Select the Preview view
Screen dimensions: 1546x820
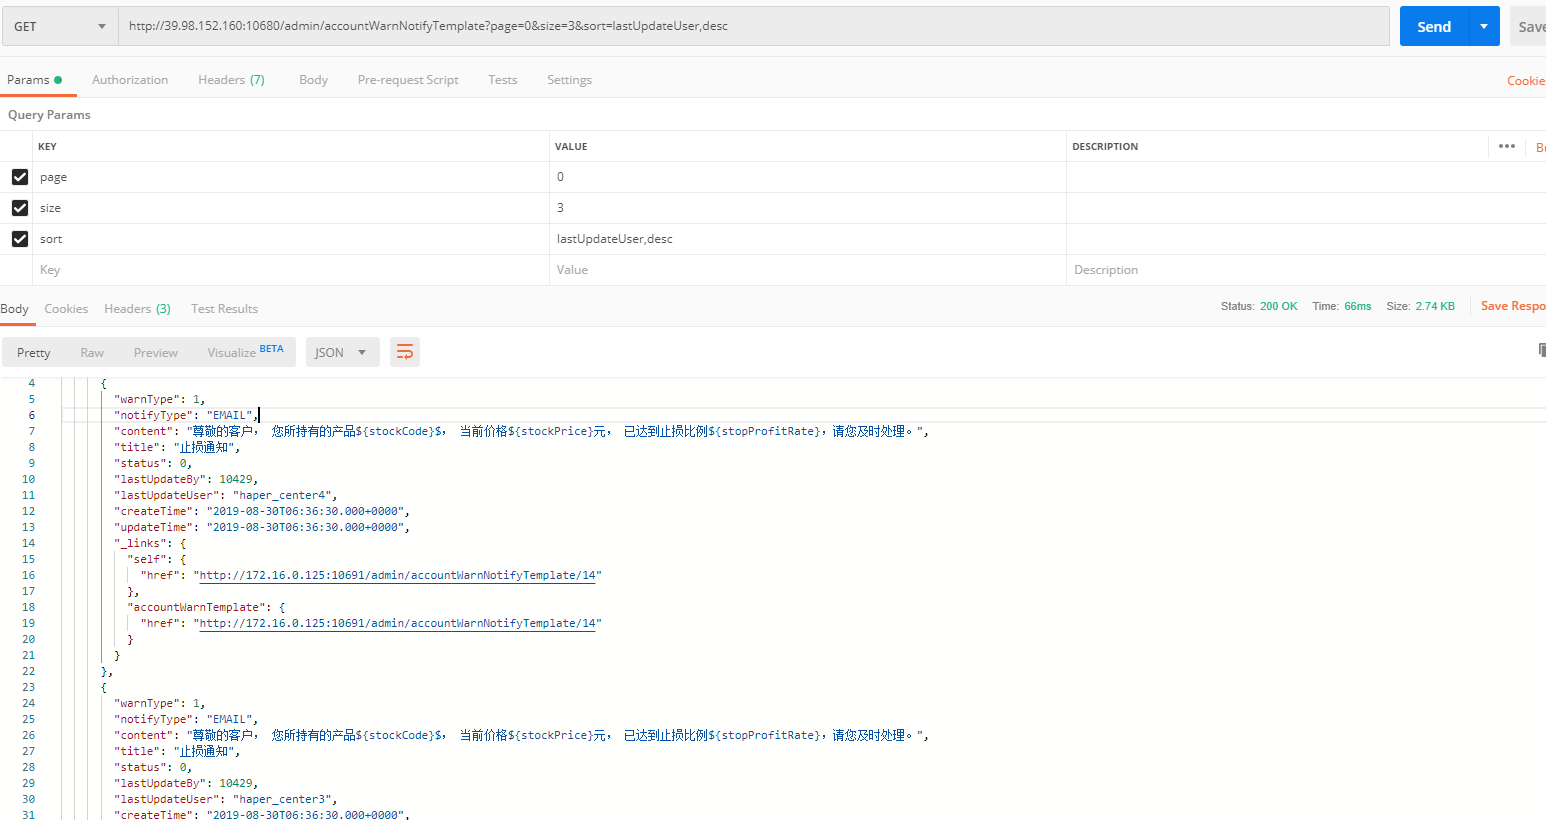(x=156, y=353)
